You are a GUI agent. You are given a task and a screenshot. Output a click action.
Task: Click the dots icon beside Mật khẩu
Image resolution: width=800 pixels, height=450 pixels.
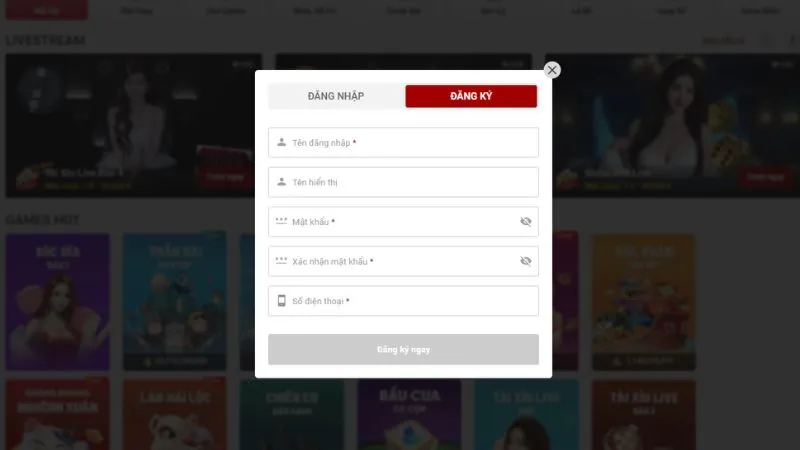pos(281,220)
